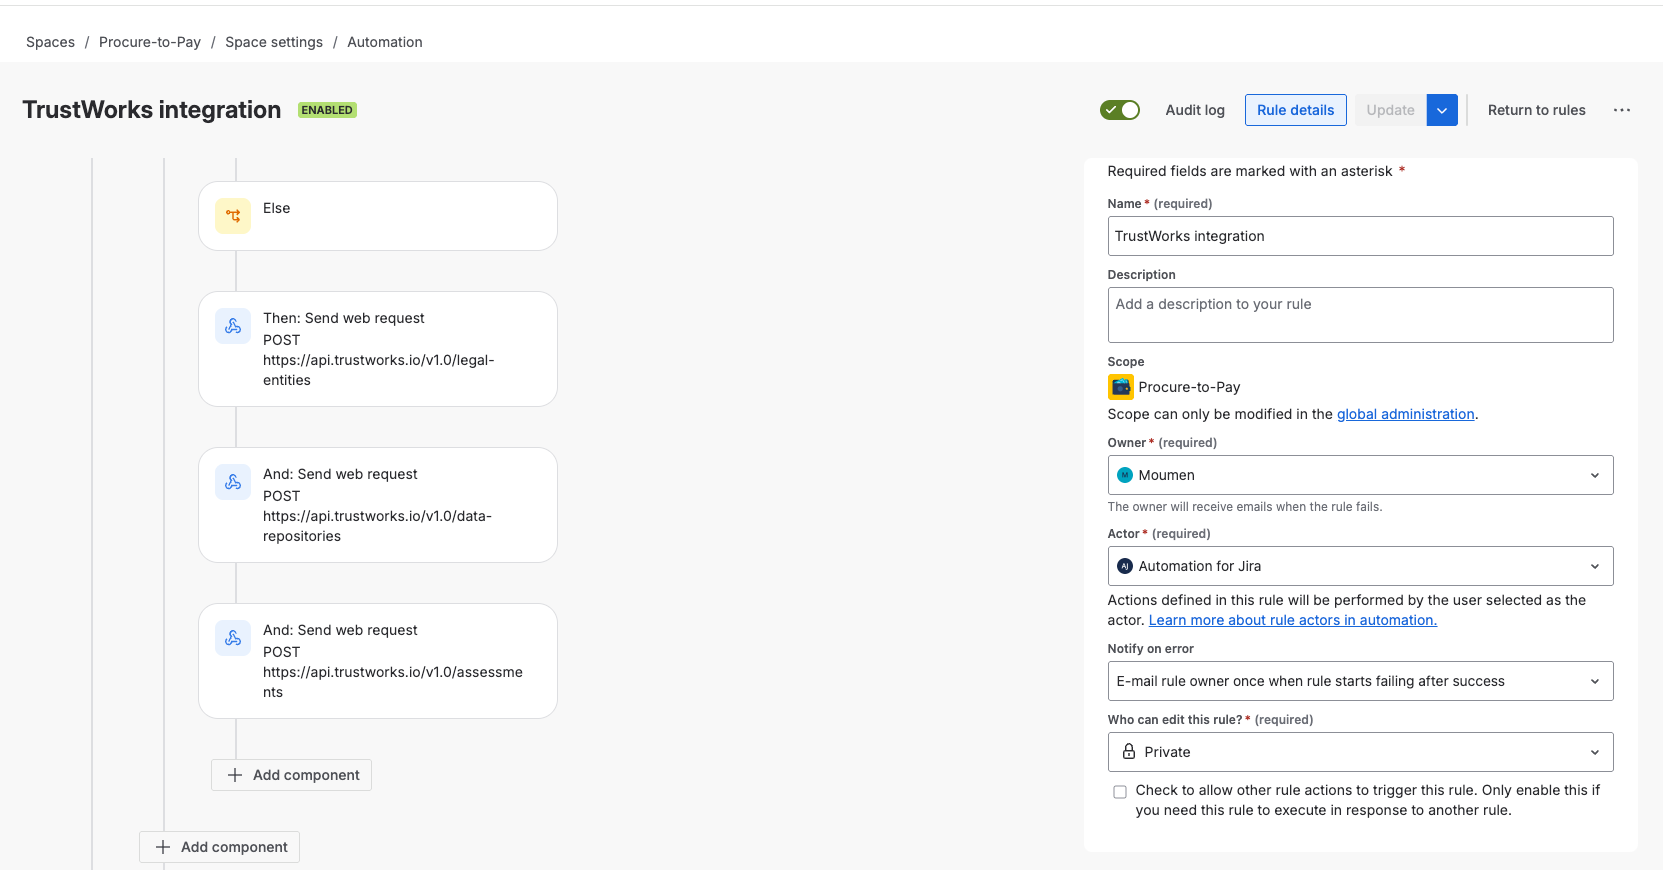Click the Update button

[x=1390, y=110]
